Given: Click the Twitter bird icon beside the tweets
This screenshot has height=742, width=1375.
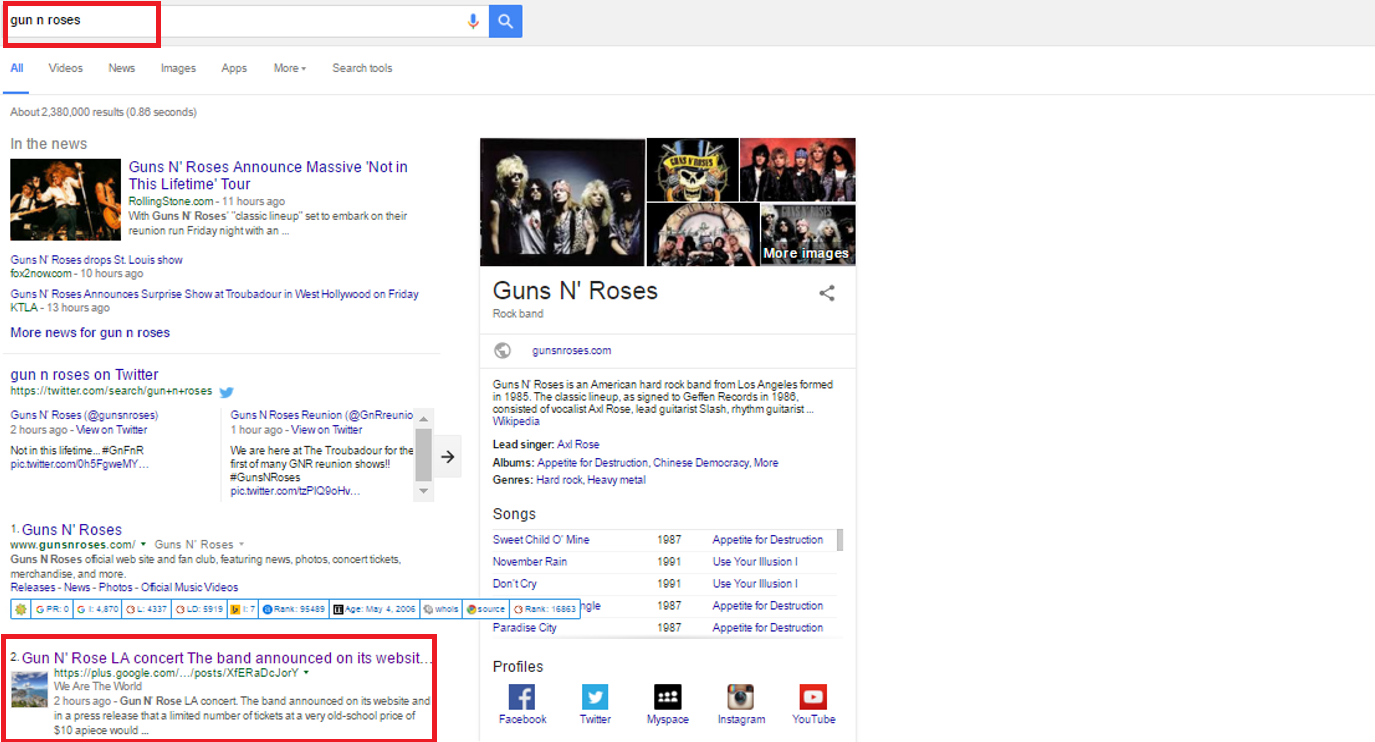Looking at the screenshot, I should coord(226,392).
